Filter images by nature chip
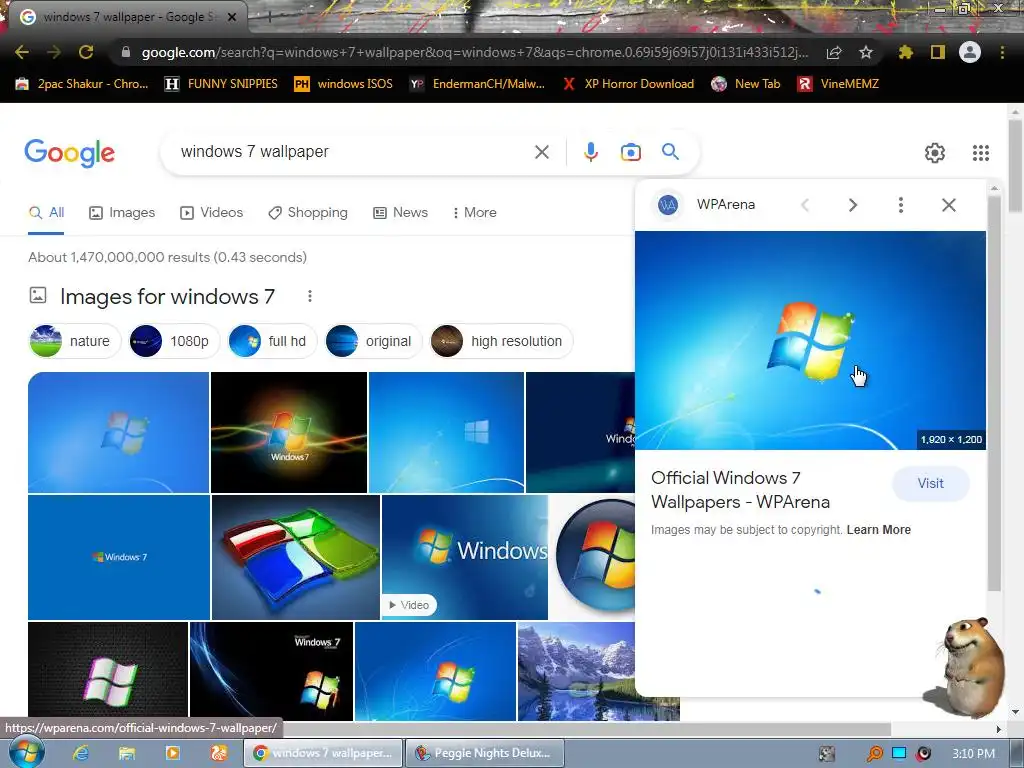Viewport: 1024px width, 768px height. point(74,341)
